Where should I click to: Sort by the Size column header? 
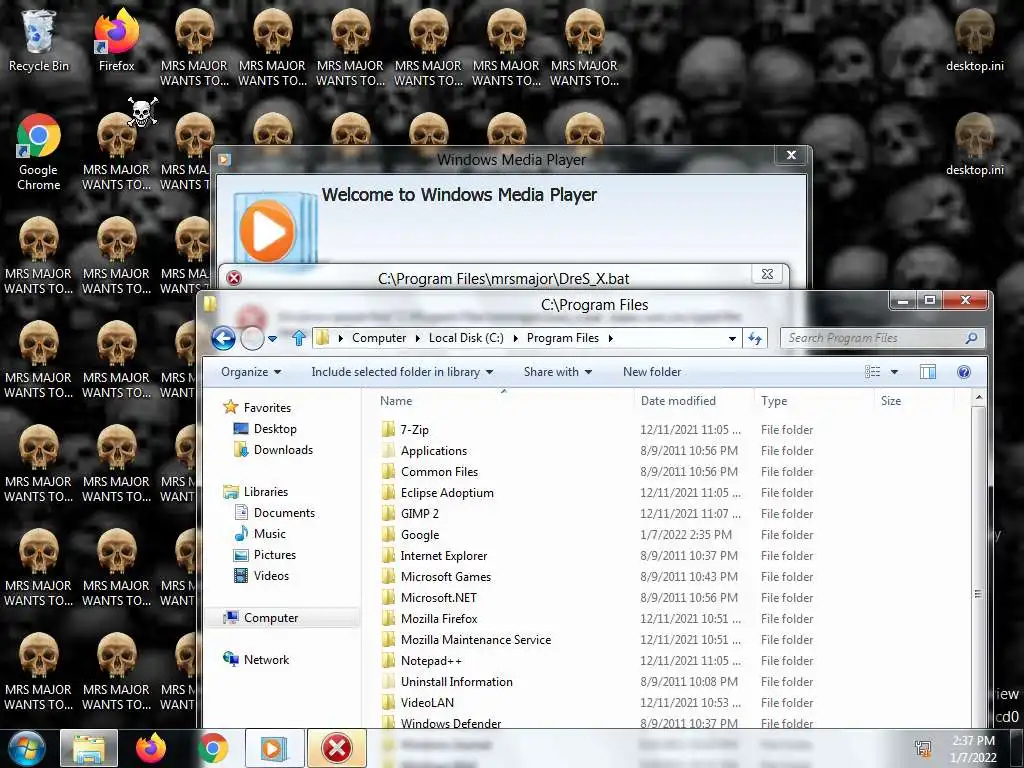tap(914, 401)
